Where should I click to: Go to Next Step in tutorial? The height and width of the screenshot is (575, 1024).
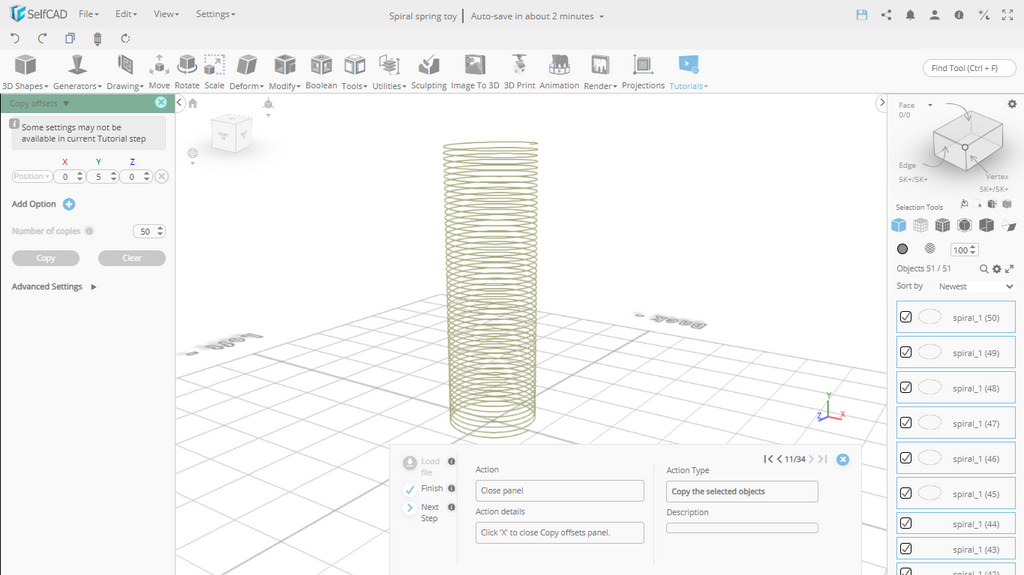(410, 508)
